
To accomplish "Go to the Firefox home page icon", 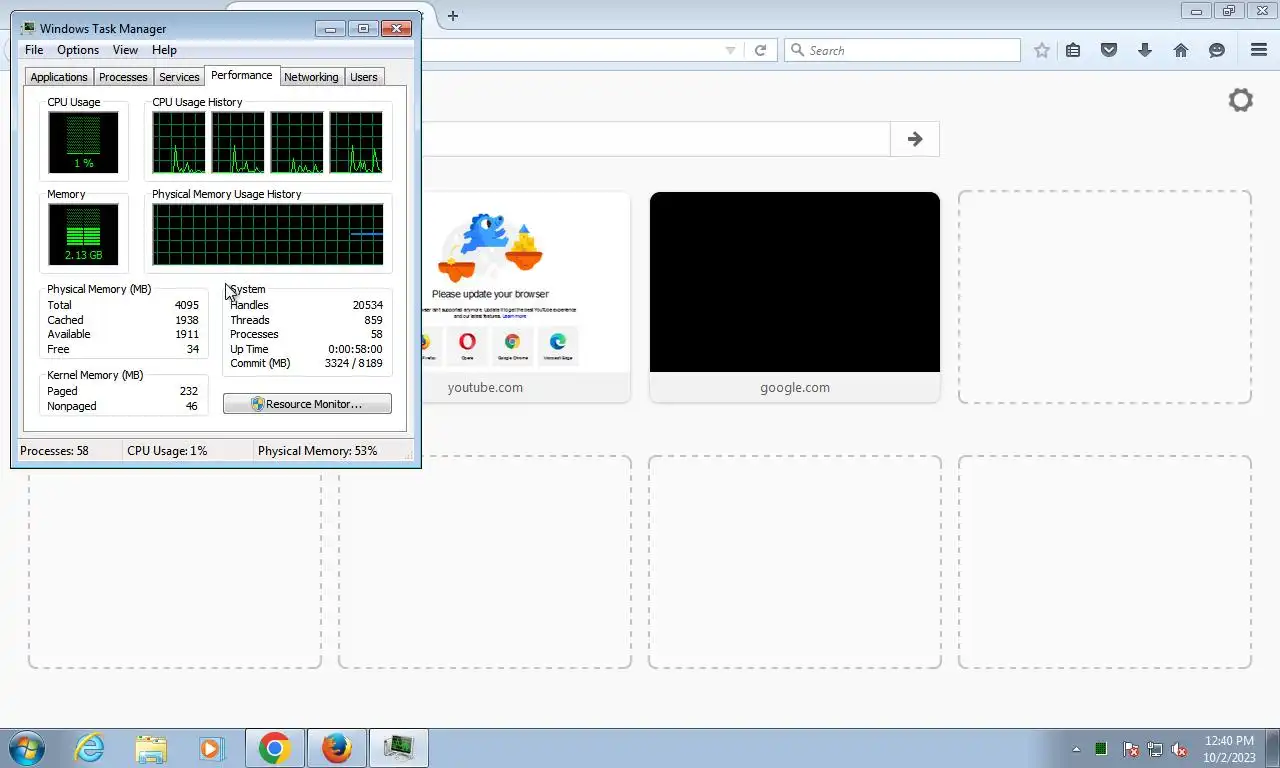I will pos(1181,50).
